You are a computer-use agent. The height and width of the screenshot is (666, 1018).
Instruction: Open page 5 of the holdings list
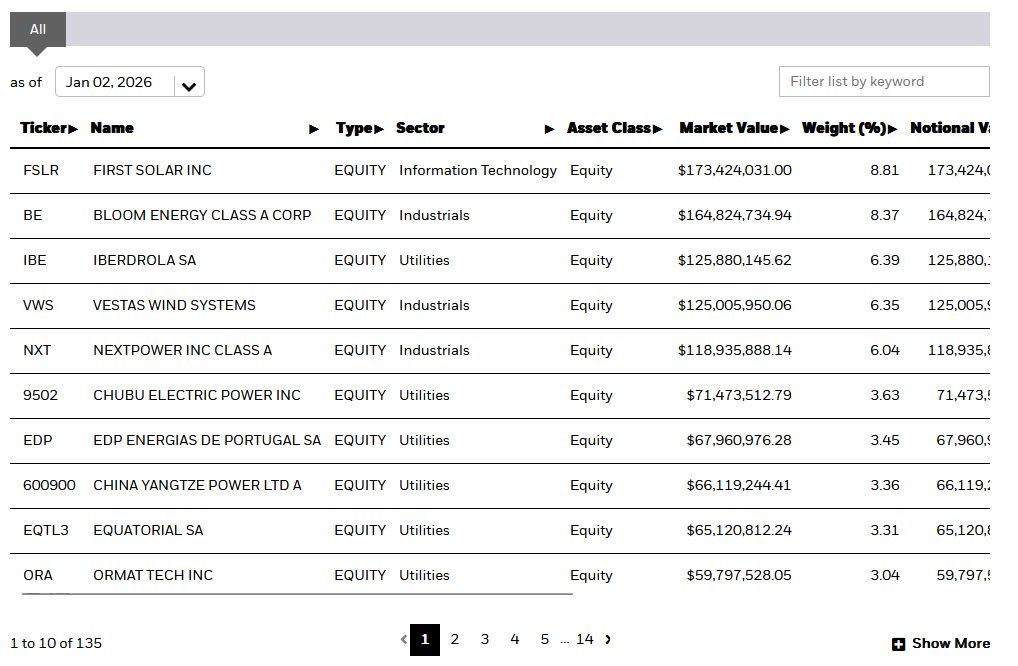click(545, 639)
